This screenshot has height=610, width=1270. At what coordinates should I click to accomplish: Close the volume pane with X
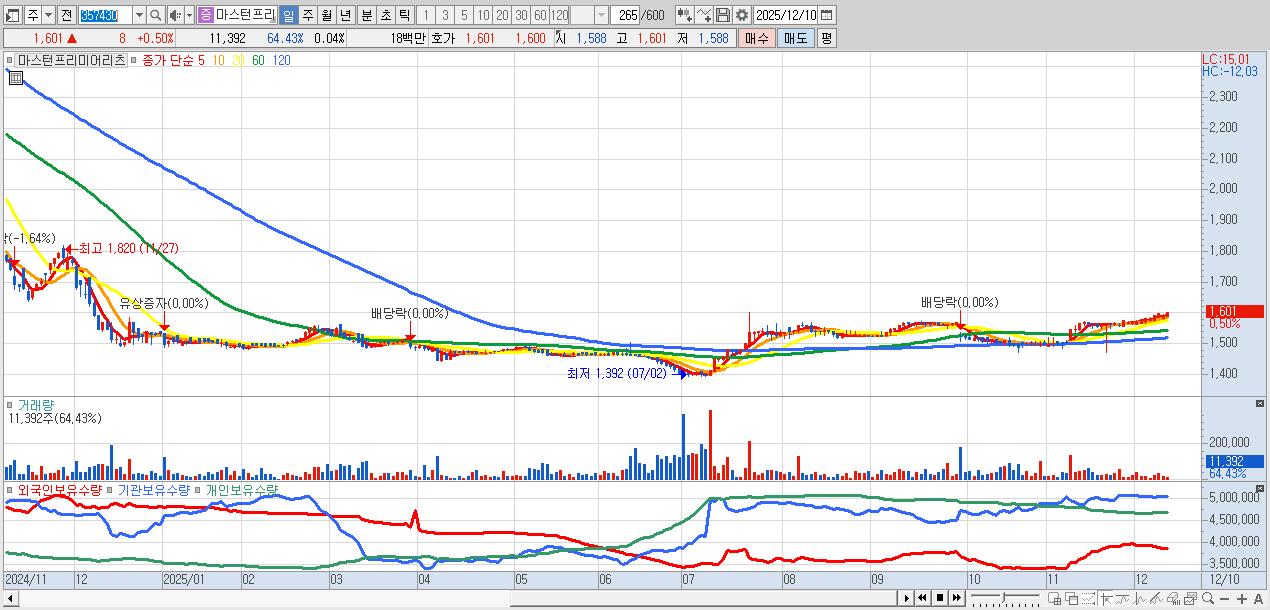tap(1260, 403)
